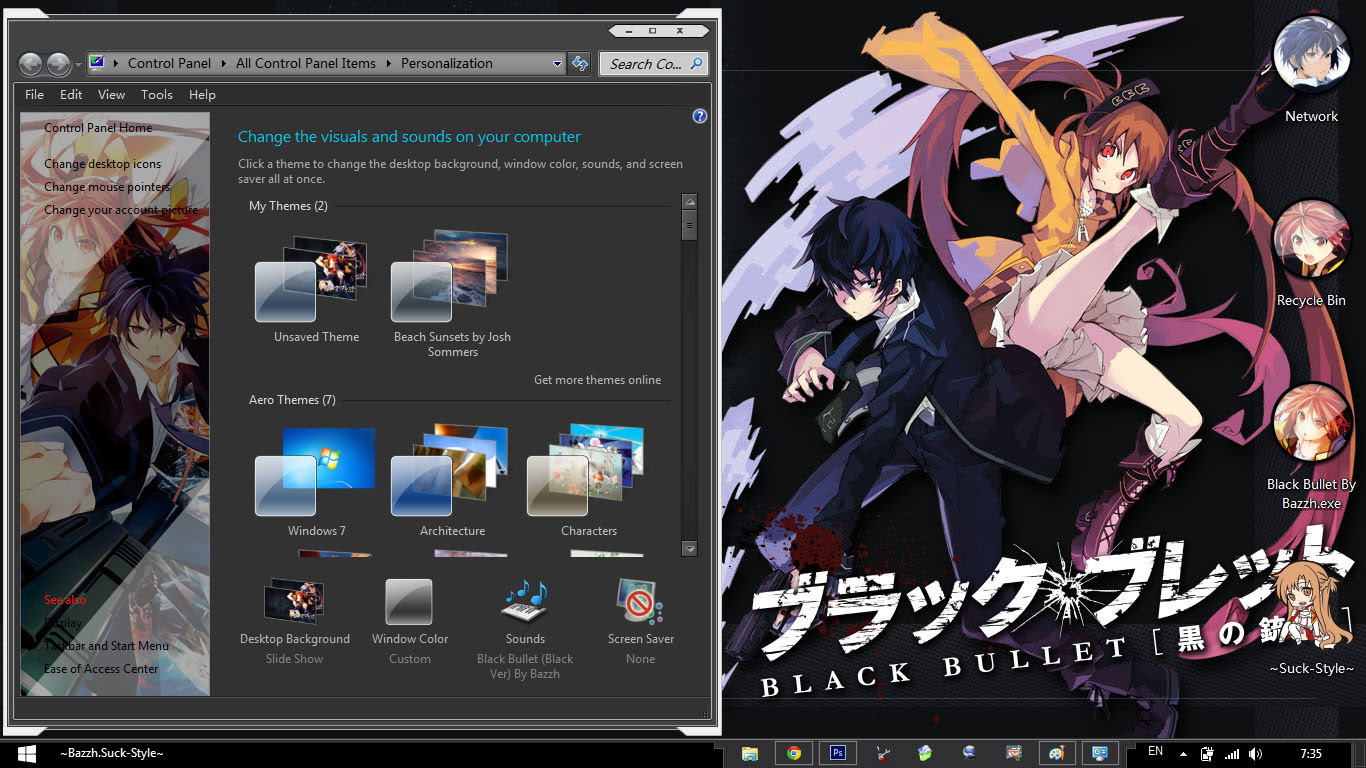This screenshot has height=768, width=1366.
Task: Open the Tools menu
Action: click(x=157, y=94)
